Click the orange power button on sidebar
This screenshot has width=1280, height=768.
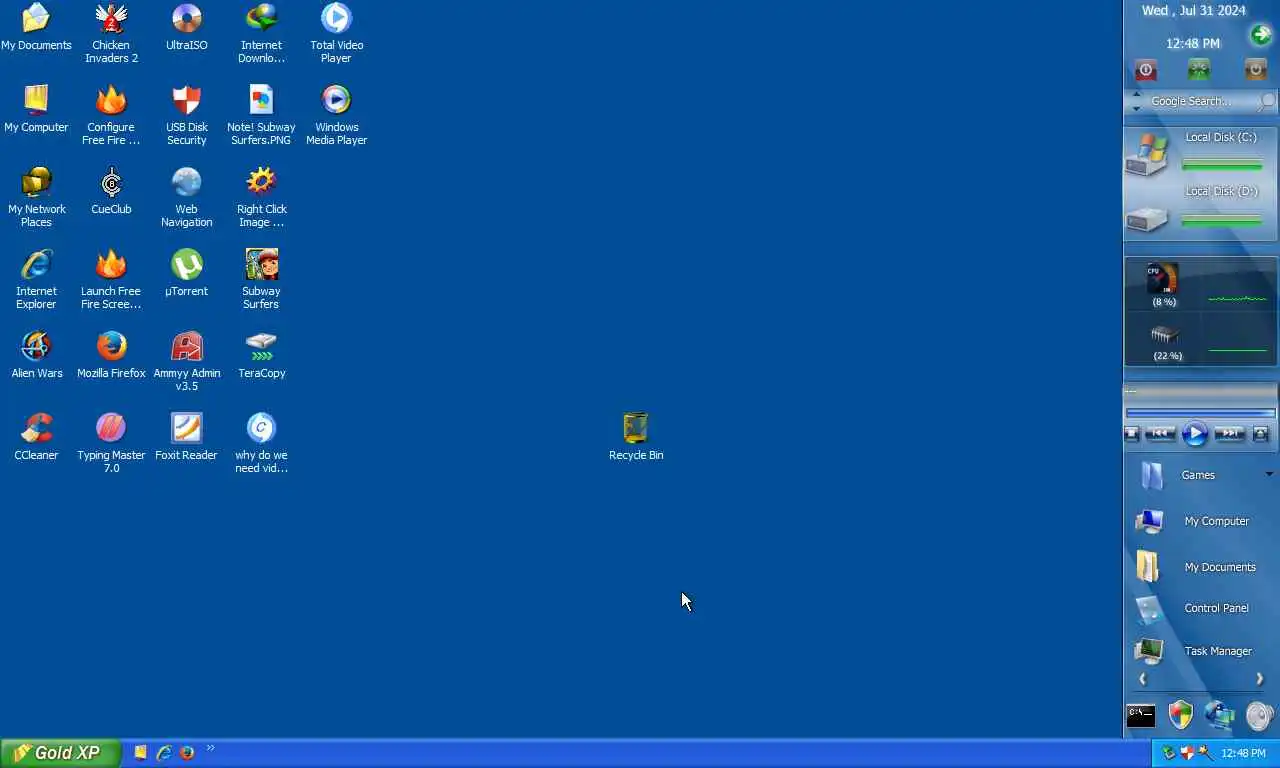coord(1255,70)
